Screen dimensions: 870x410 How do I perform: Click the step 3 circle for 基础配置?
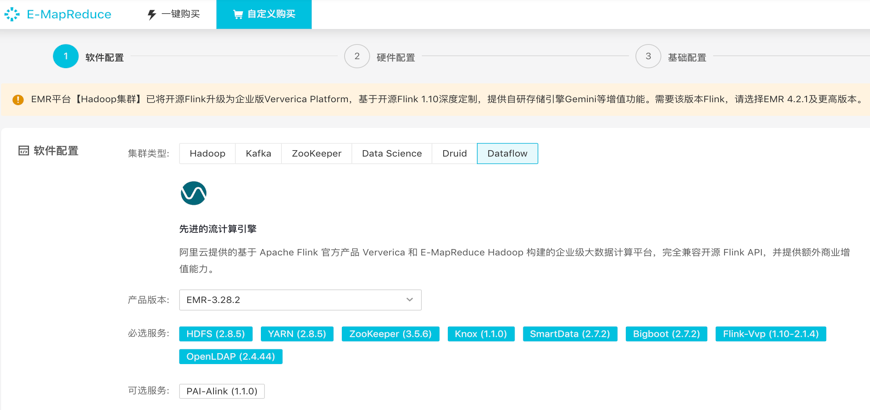648,57
